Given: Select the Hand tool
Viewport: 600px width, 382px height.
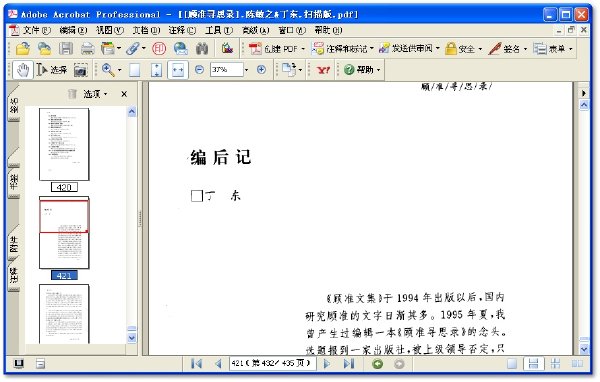Looking at the screenshot, I should click(23, 70).
